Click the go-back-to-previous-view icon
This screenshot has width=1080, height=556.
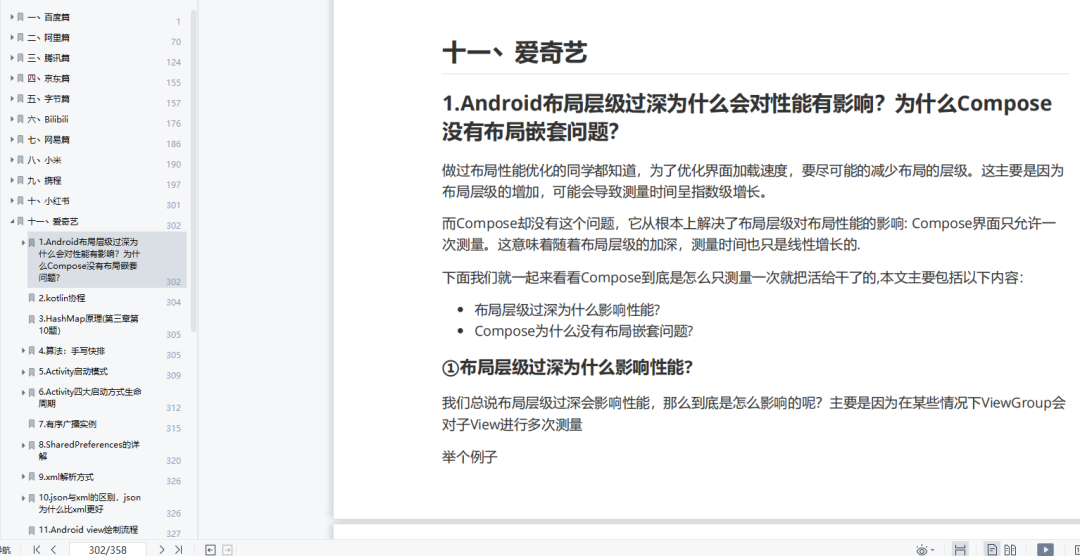[211, 549]
